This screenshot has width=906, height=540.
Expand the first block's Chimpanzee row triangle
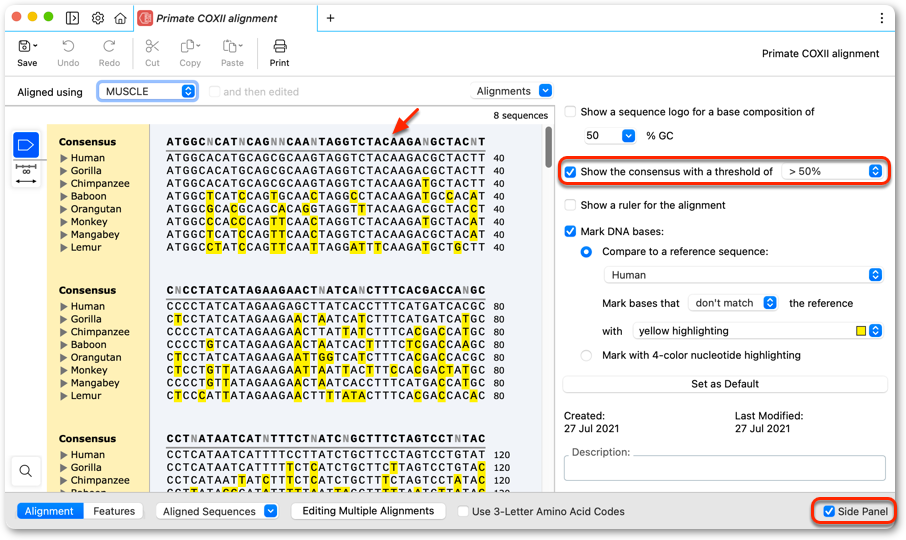[64, 183]
